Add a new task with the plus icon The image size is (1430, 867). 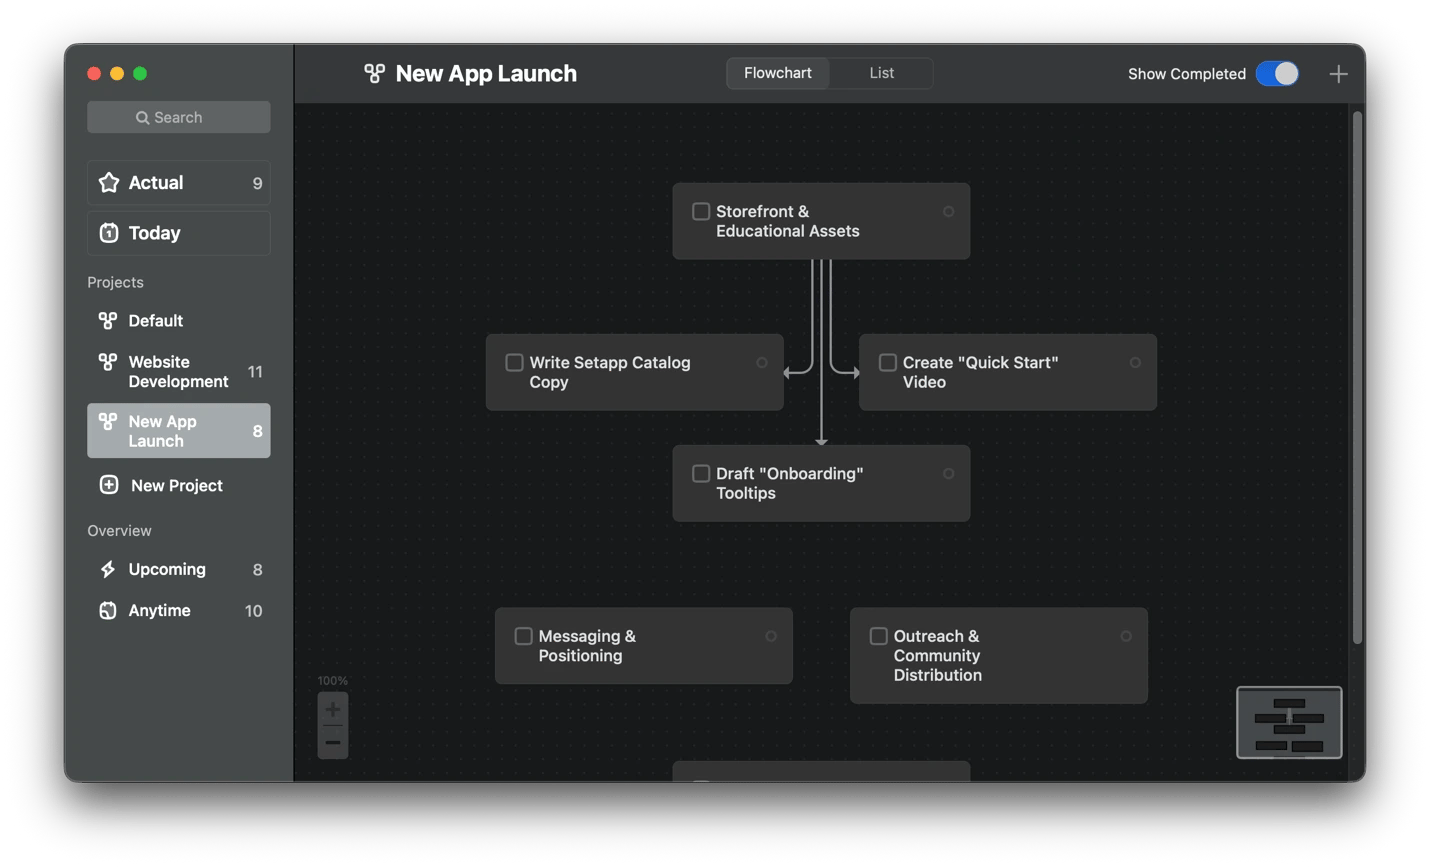[x=1338, y=74]
